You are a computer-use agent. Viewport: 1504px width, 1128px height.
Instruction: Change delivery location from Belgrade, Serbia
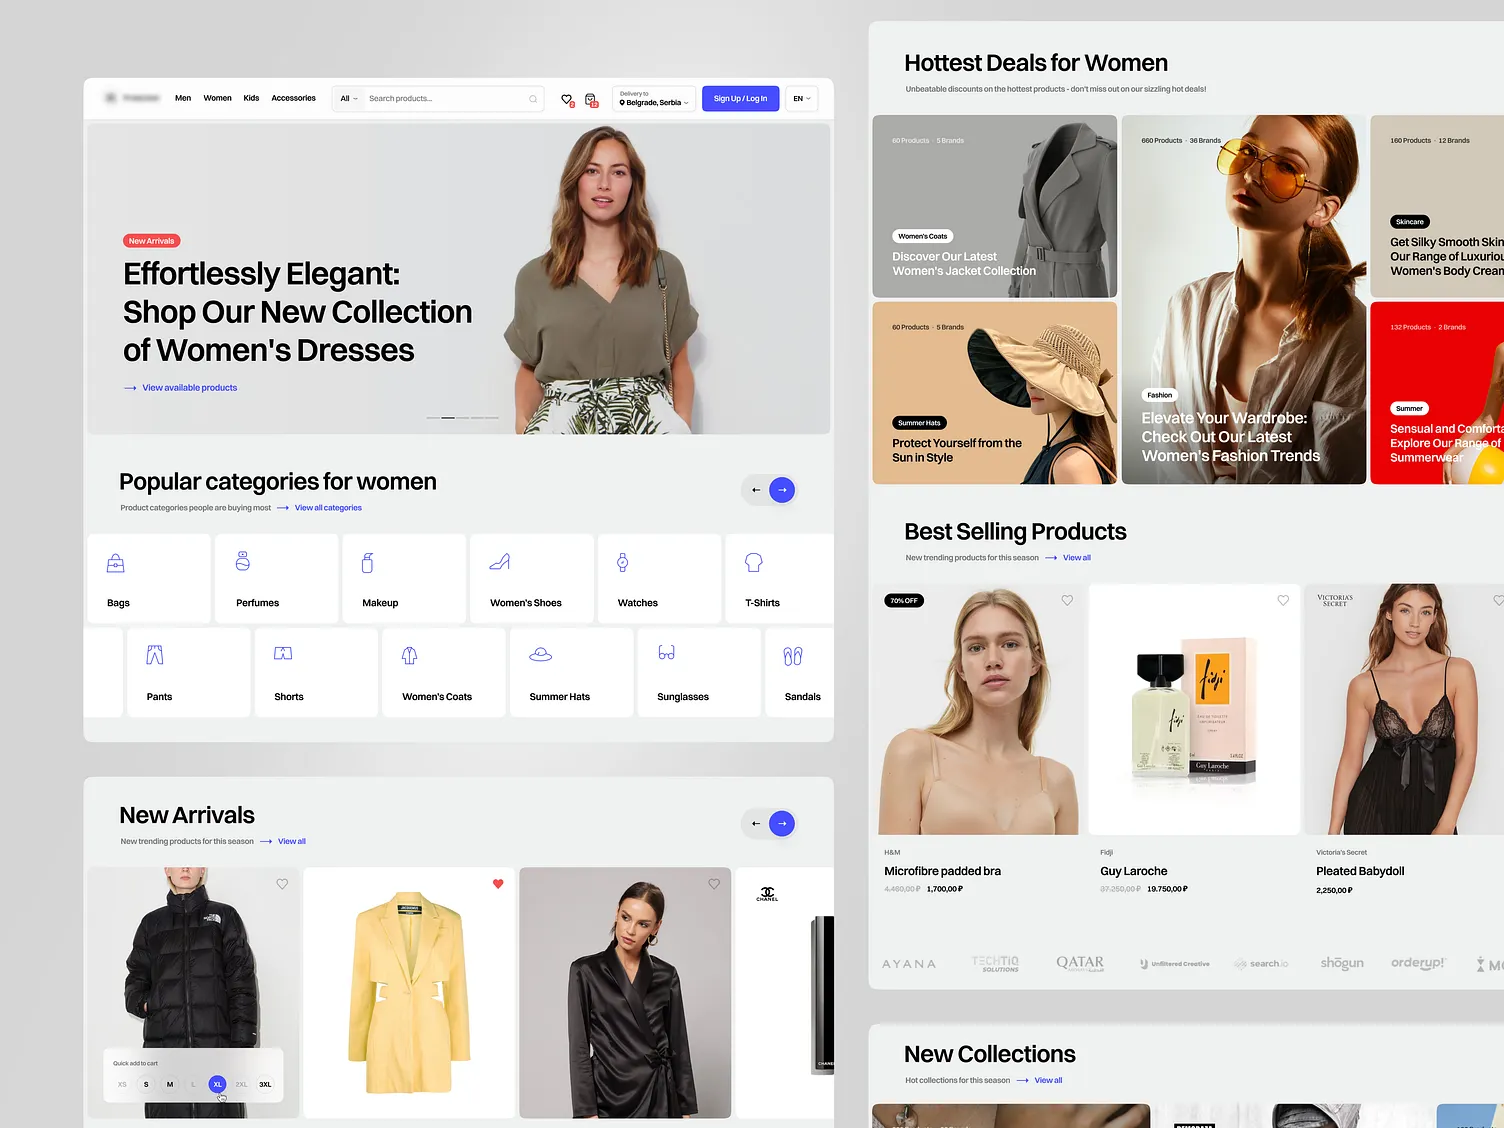(x=652, y=98)
